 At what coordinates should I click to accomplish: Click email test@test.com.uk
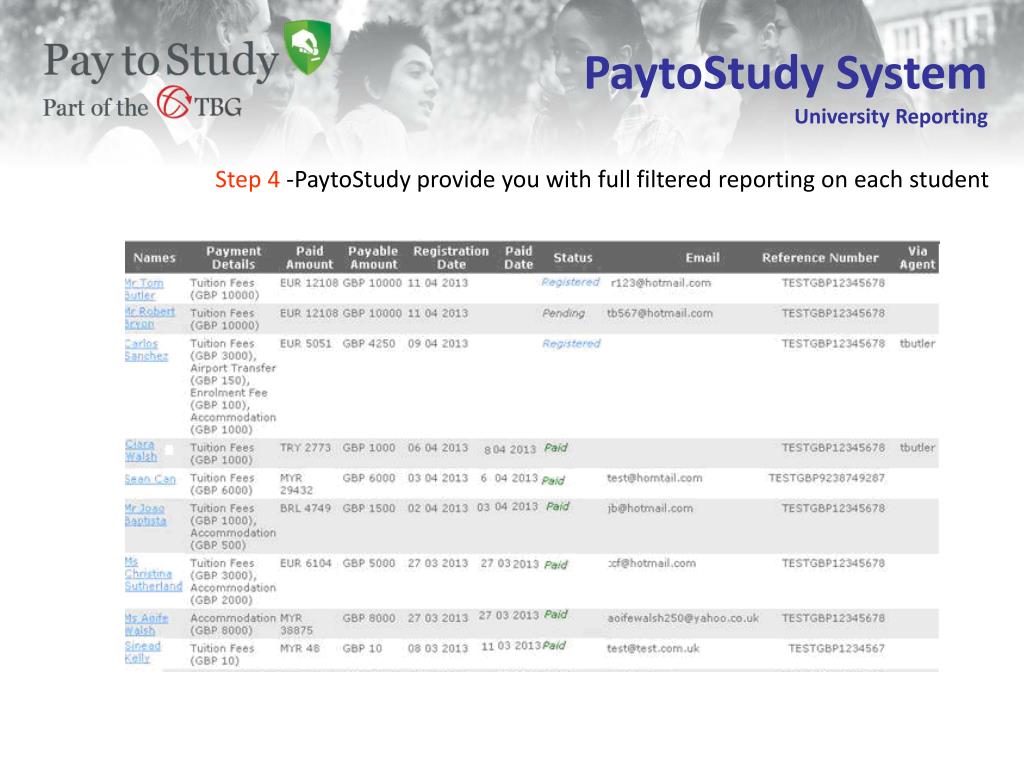(x=653, y=648)
